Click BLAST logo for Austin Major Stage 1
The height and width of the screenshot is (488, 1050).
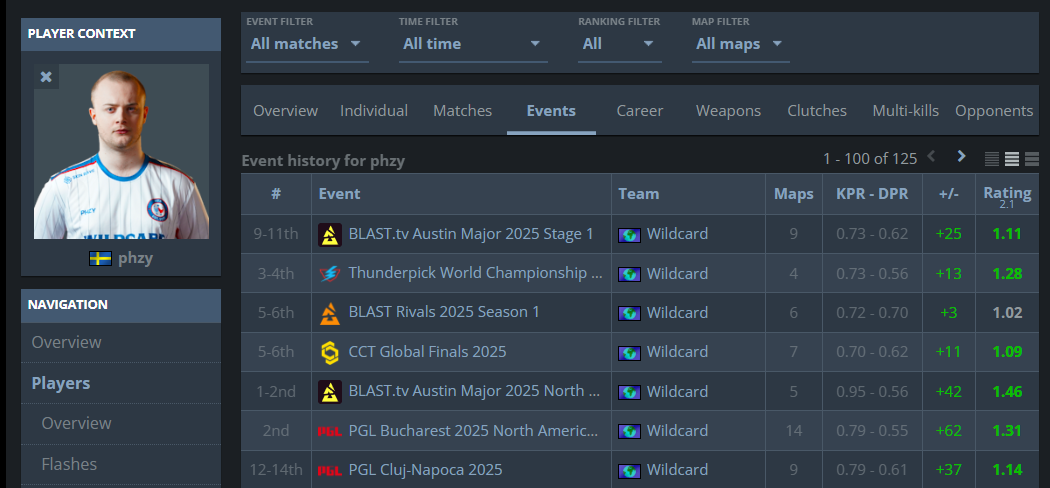click(329, 234)
